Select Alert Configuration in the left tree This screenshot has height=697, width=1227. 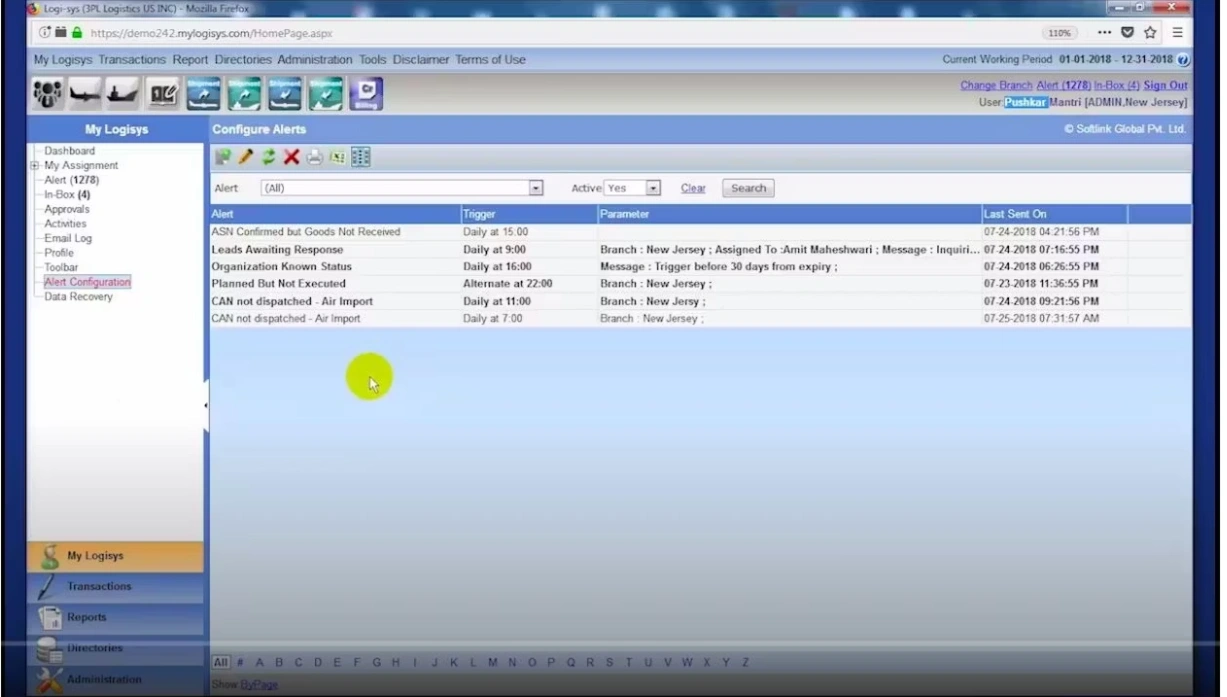[87, 282]
